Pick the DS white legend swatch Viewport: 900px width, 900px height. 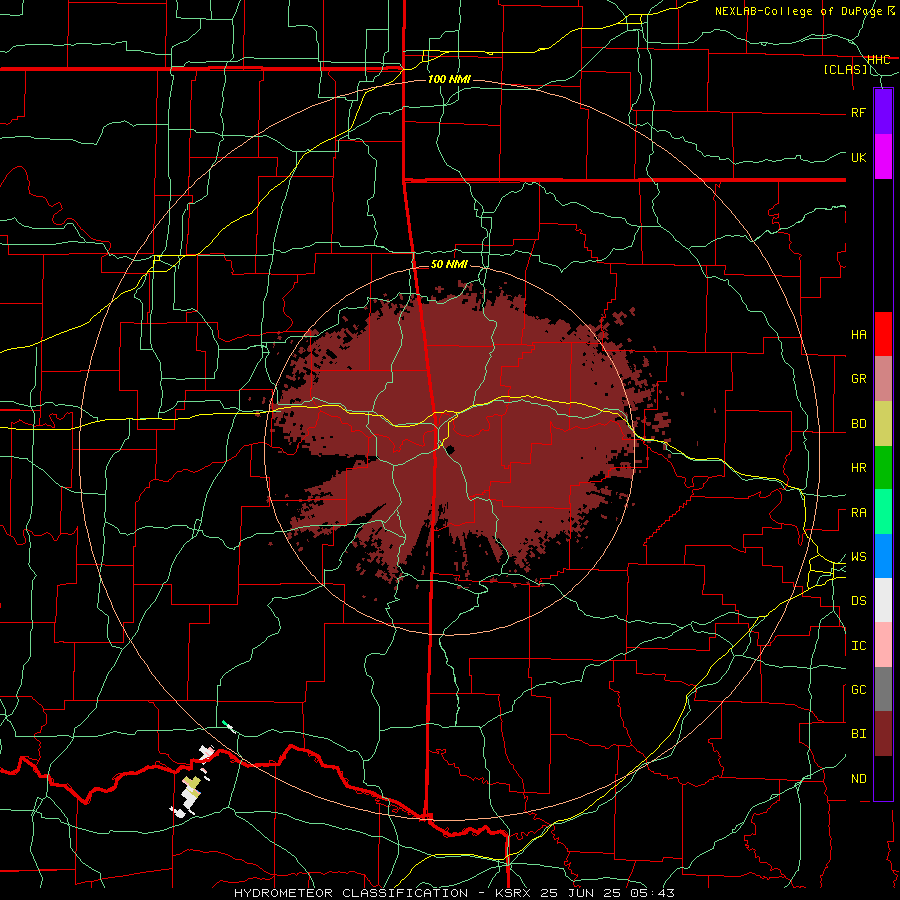click(x=882, y=600)
